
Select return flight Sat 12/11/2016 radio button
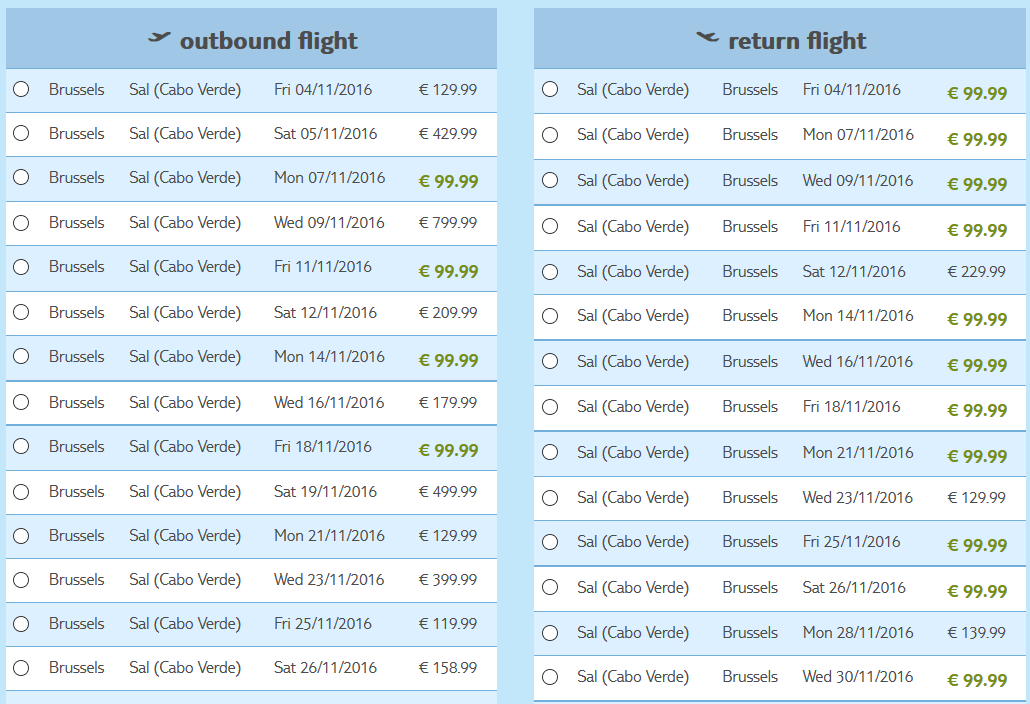coord(550,271)
